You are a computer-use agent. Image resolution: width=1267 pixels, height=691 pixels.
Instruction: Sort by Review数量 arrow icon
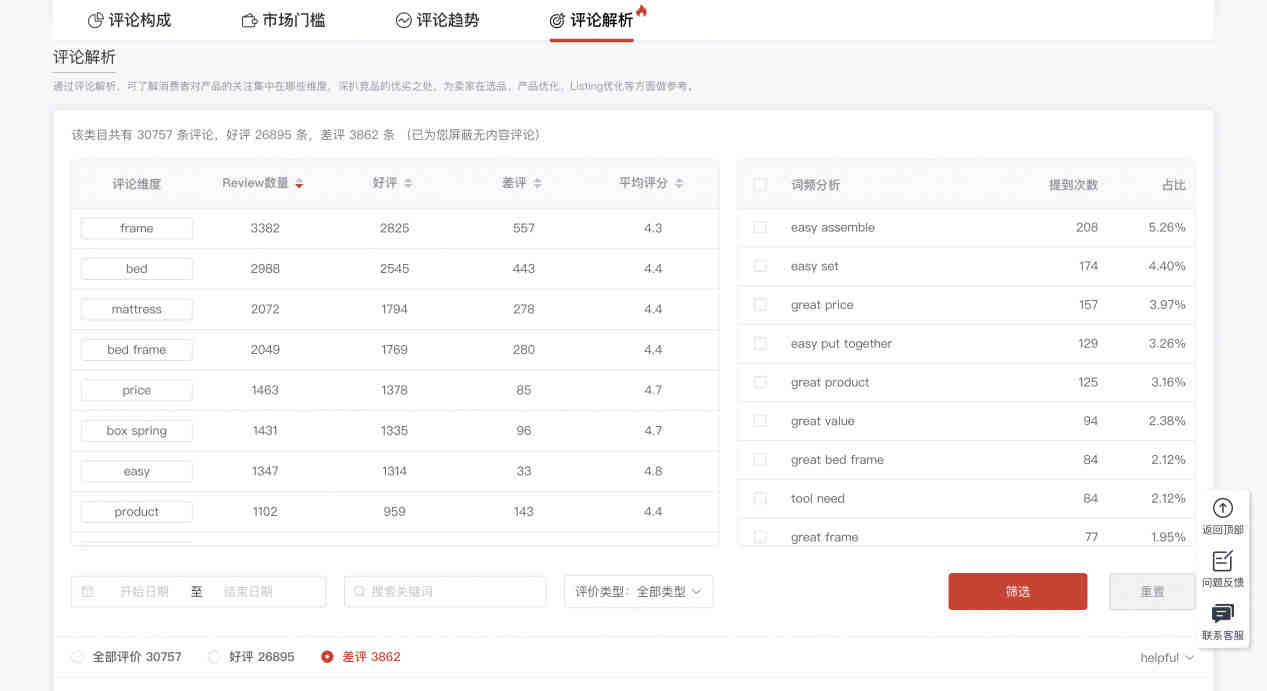point(299,184)
